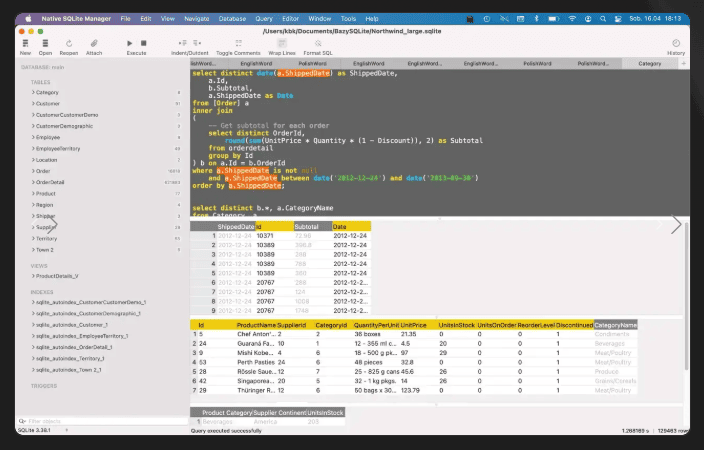
Task: Click the Thüringer R... product name cell
Action: pyautogui.click(x=256, y=390)
